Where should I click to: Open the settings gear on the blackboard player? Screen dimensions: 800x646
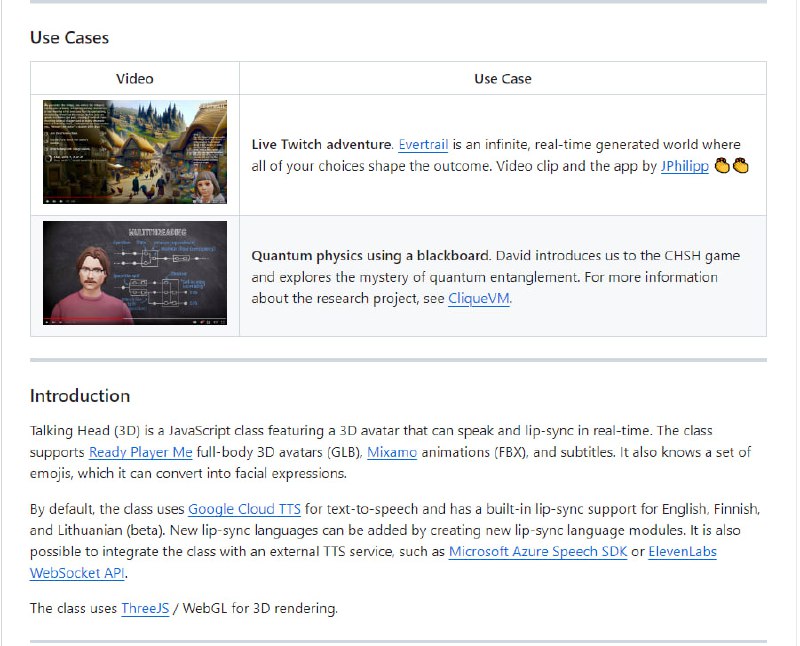208,322
